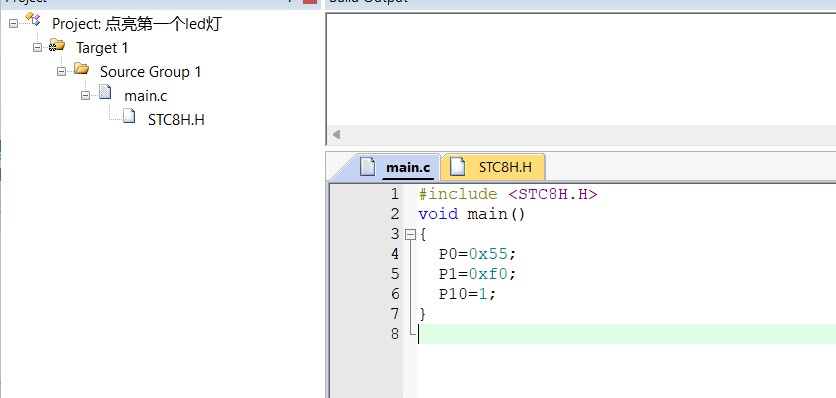Fold the main function code block
This screenshot has width=836, height=398.
click(410, 234)
